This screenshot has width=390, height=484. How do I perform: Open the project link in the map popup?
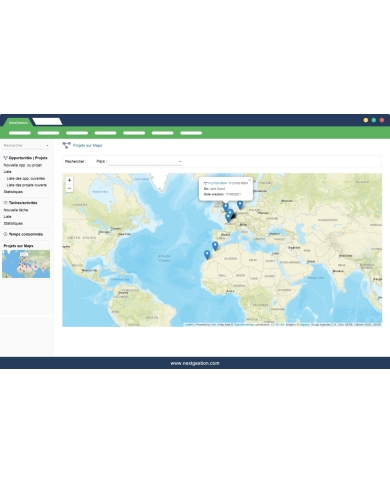(x=217, y=183)
